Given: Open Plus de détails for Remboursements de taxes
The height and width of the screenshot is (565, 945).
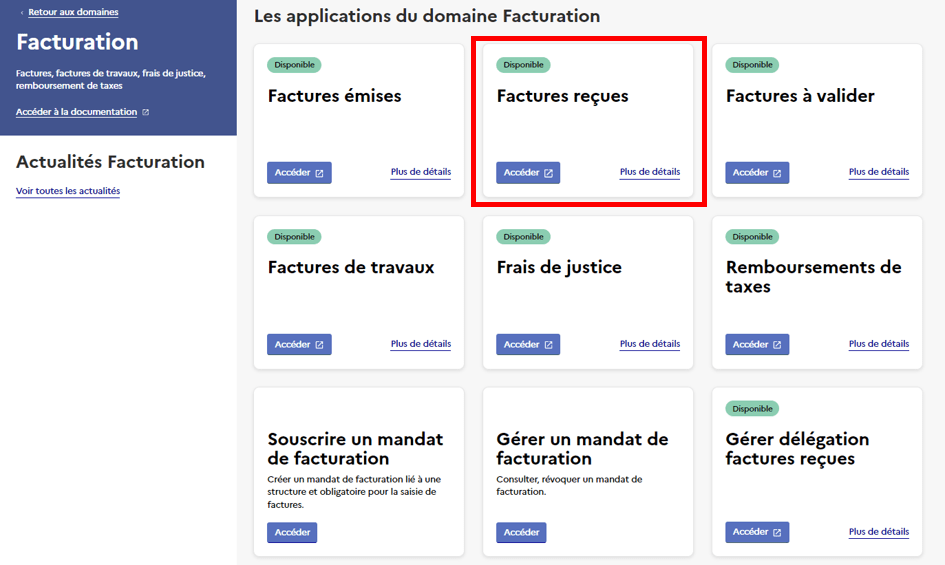Looking at the screenshot, I should pos(878,344).
